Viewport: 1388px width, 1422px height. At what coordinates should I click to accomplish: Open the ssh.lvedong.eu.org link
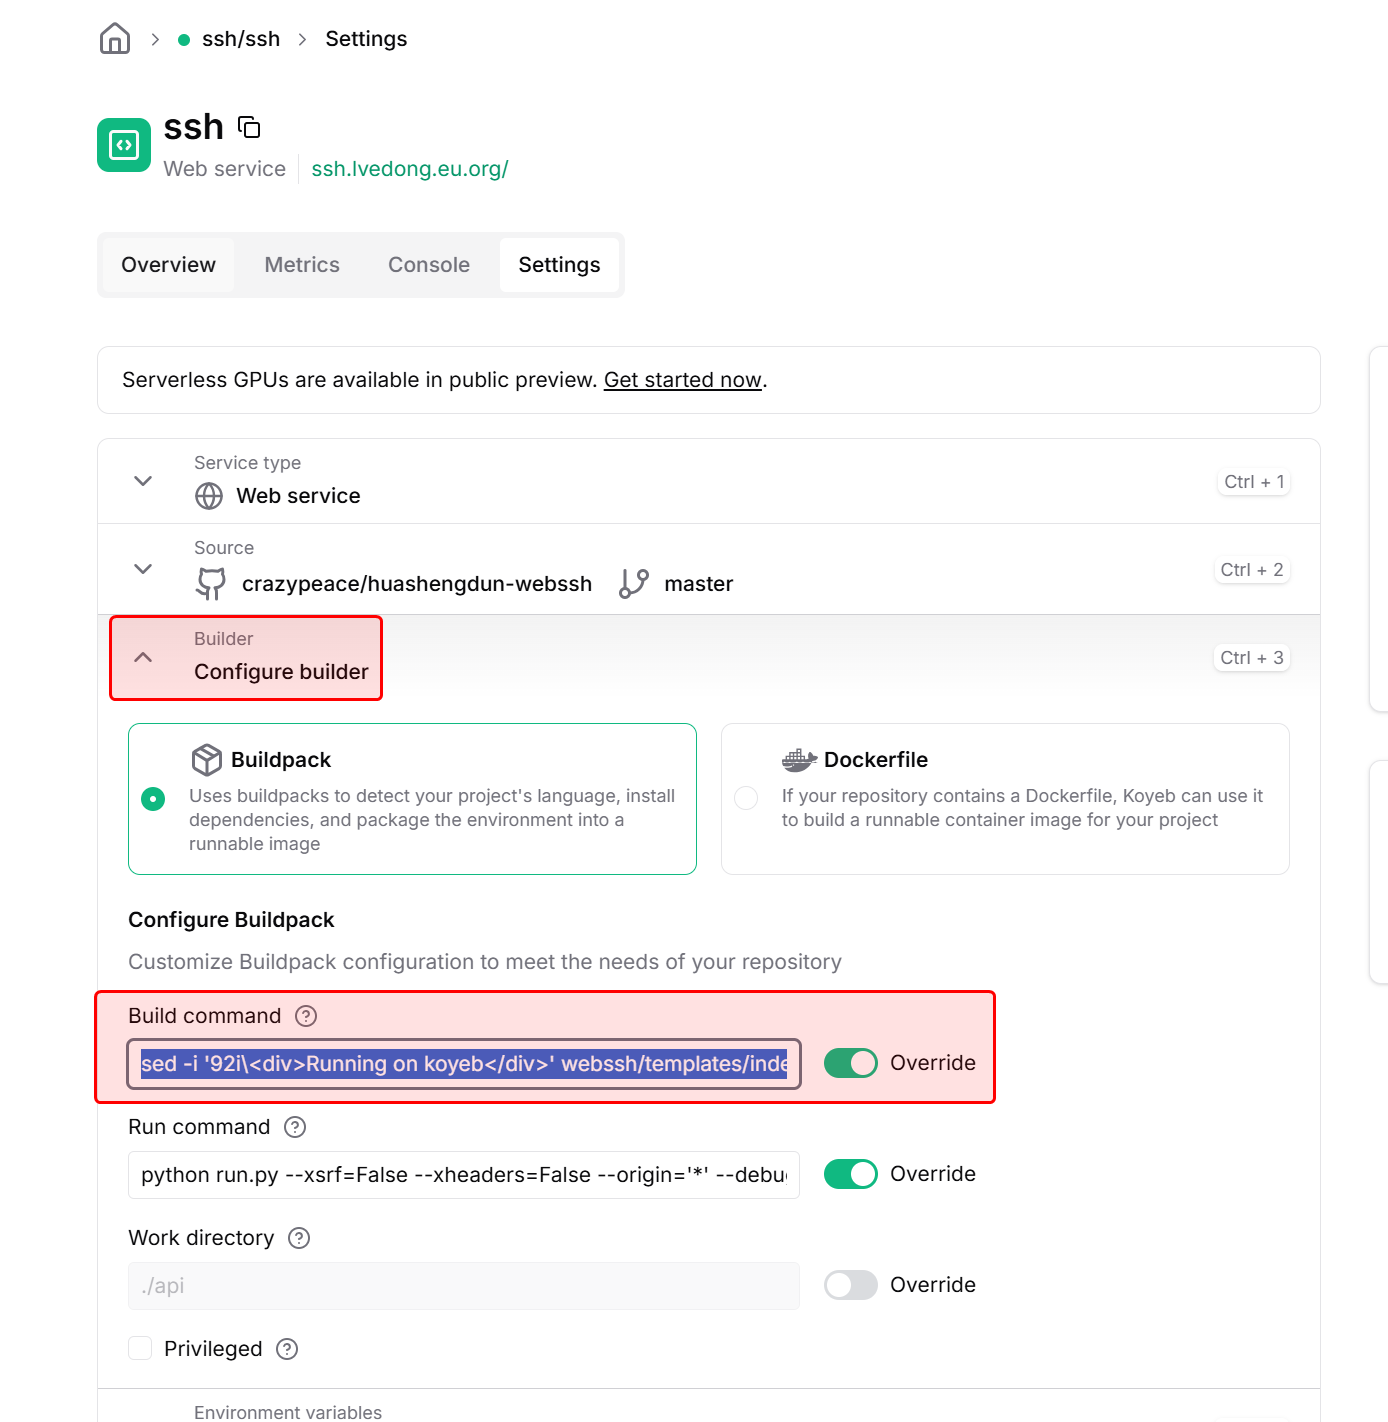click(x=410, y=169)
